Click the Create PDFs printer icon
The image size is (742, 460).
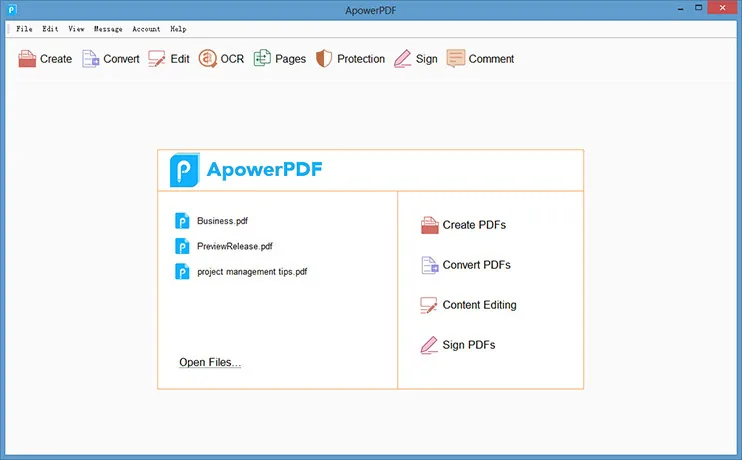[430, 225]
